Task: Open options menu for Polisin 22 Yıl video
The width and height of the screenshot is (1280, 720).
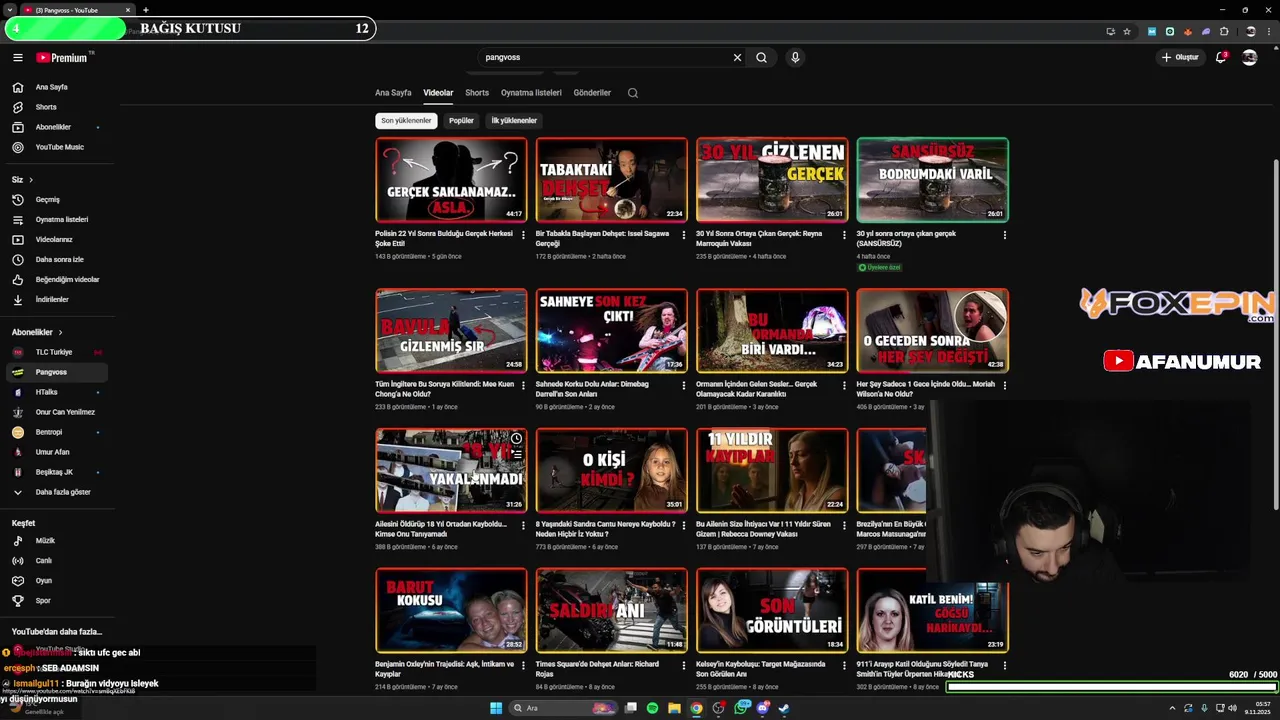Action: tap(523, 235)
